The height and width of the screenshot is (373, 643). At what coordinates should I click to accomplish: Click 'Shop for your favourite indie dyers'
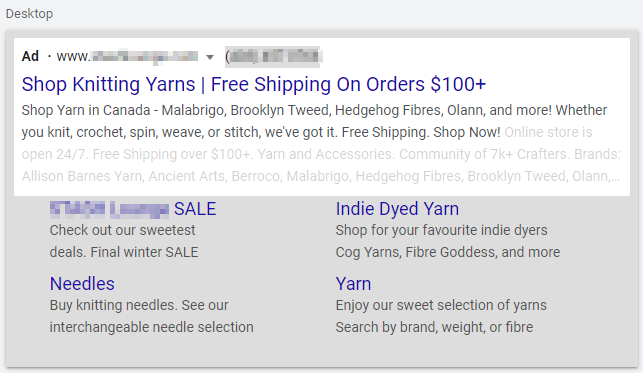pos(442,230)
